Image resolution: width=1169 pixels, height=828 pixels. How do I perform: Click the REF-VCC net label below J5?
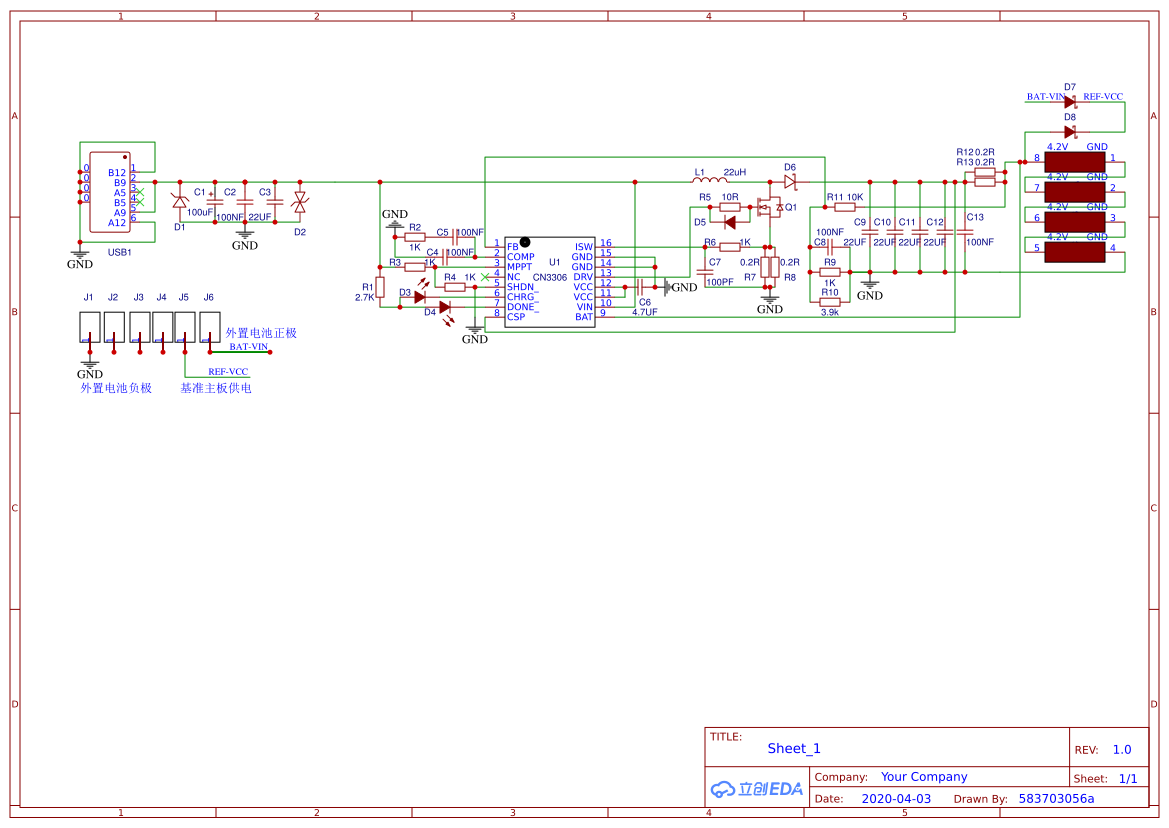click(228, 371)
